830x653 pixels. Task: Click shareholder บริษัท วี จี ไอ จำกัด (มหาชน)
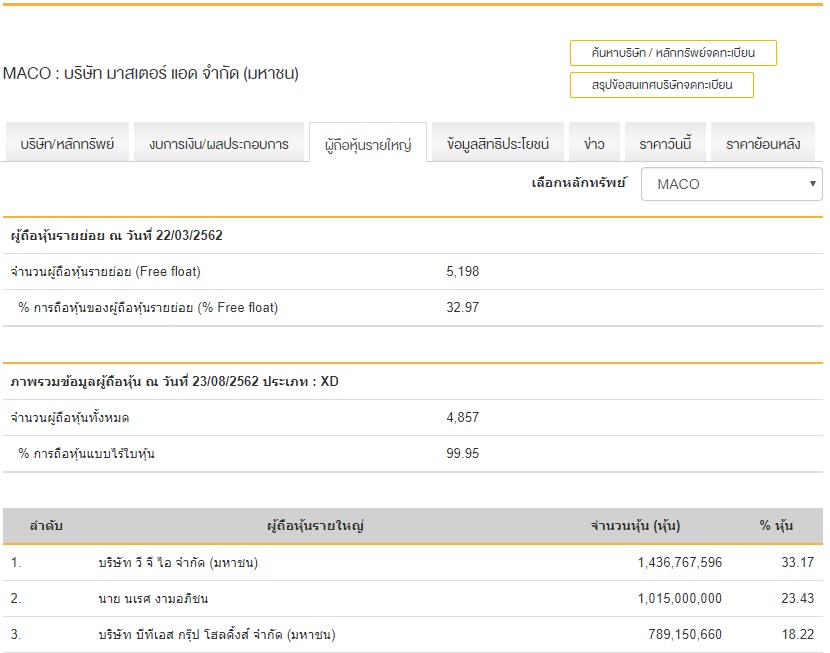click(178, 563)
